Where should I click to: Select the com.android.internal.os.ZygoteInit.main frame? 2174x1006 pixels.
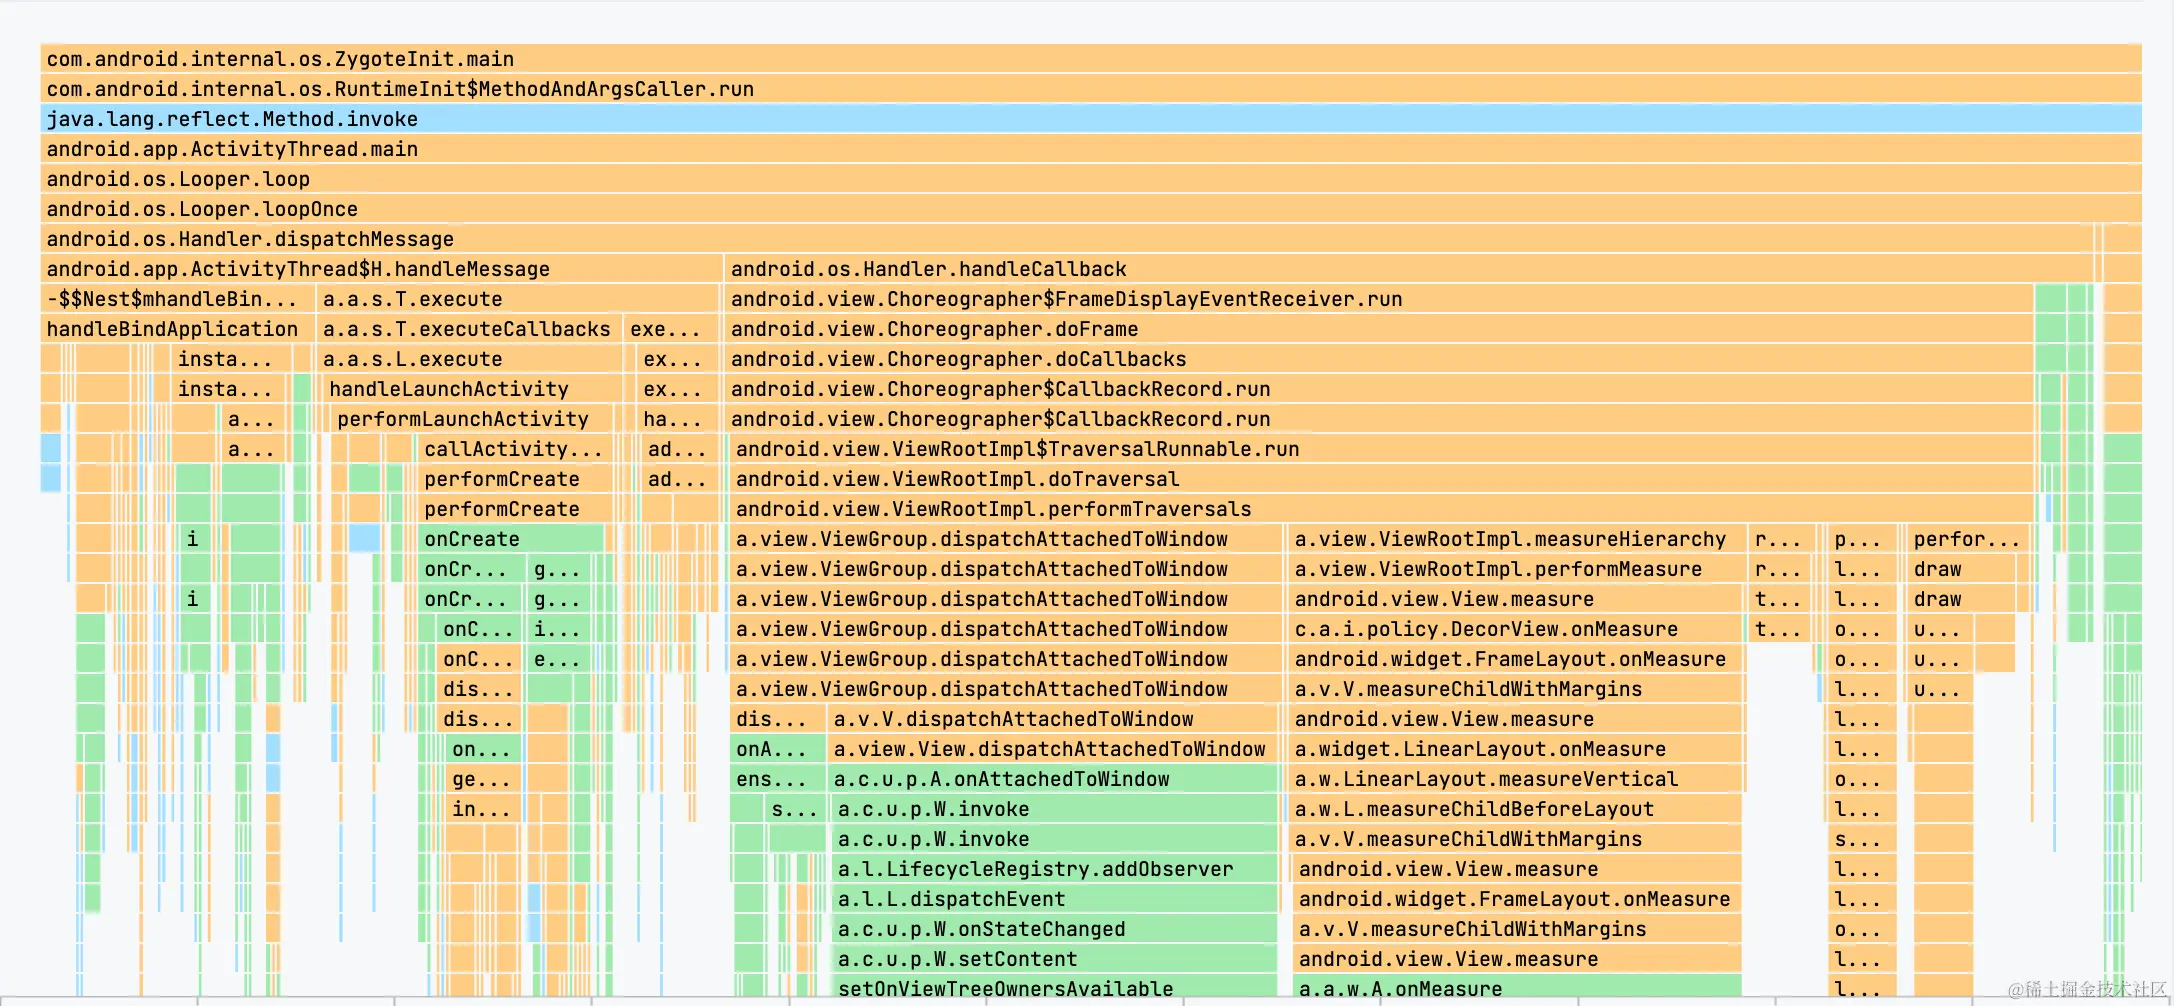1091,59
